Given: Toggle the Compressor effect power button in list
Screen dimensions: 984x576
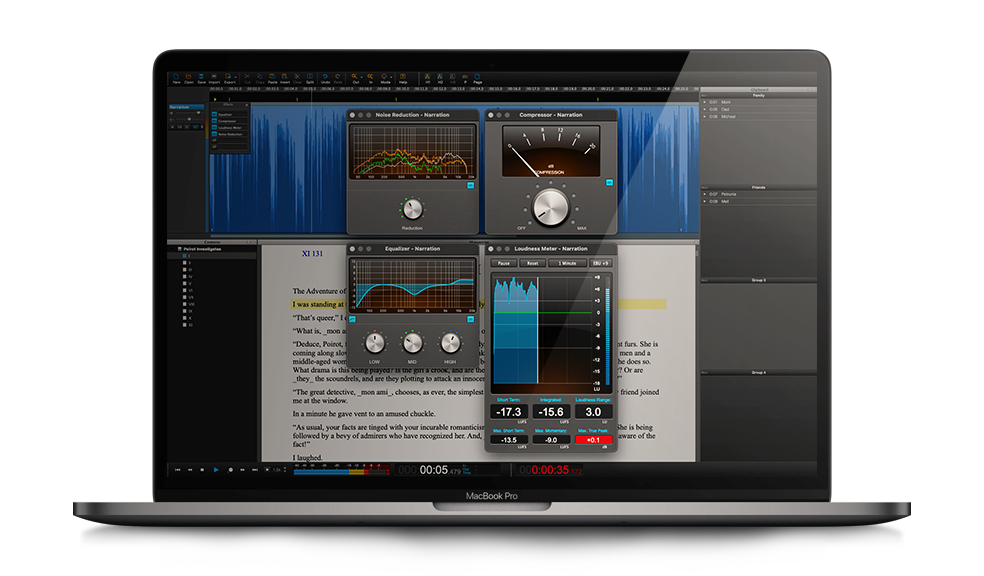Looking at the screenshot, I should tap(214, 121).
